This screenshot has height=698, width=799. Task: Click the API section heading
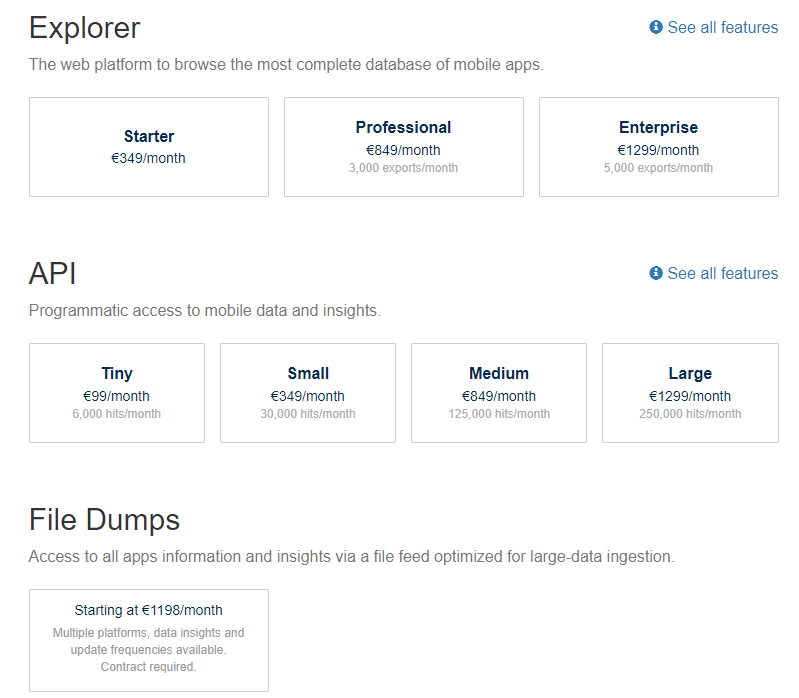53,274
